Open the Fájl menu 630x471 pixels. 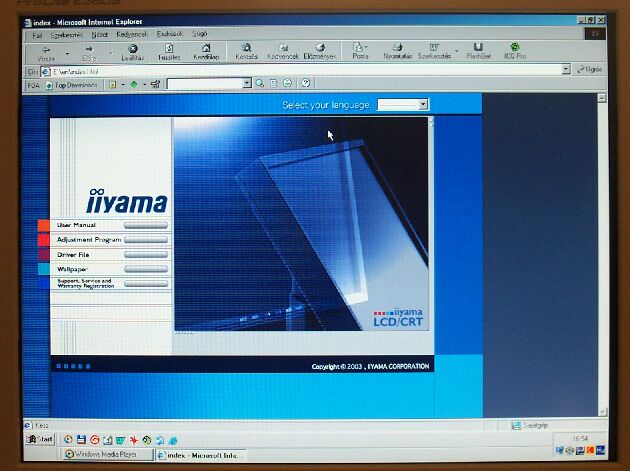[37, 35]
